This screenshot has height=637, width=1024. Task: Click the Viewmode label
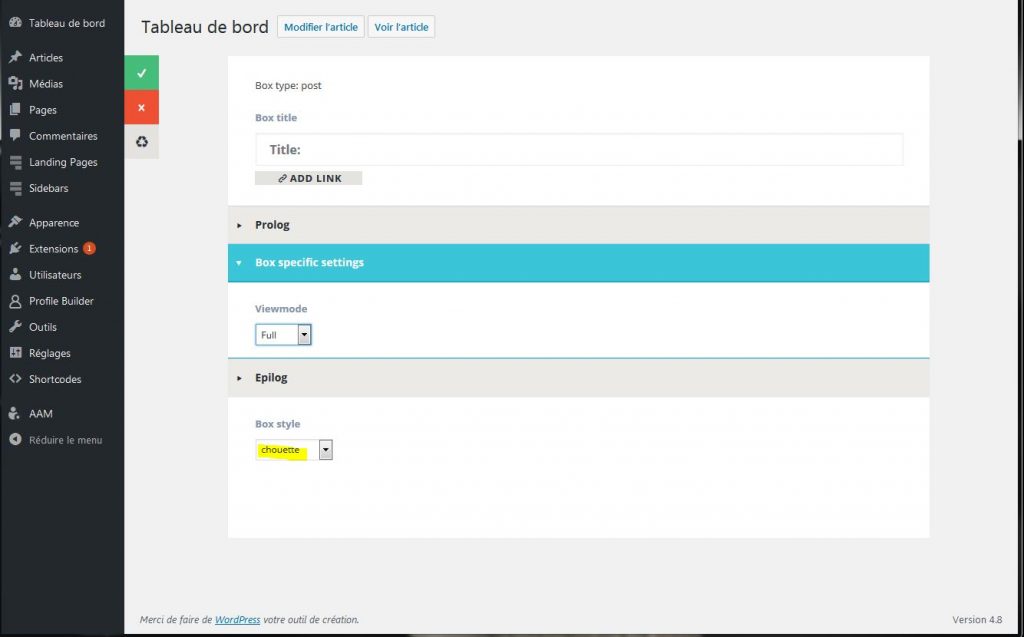281,309
